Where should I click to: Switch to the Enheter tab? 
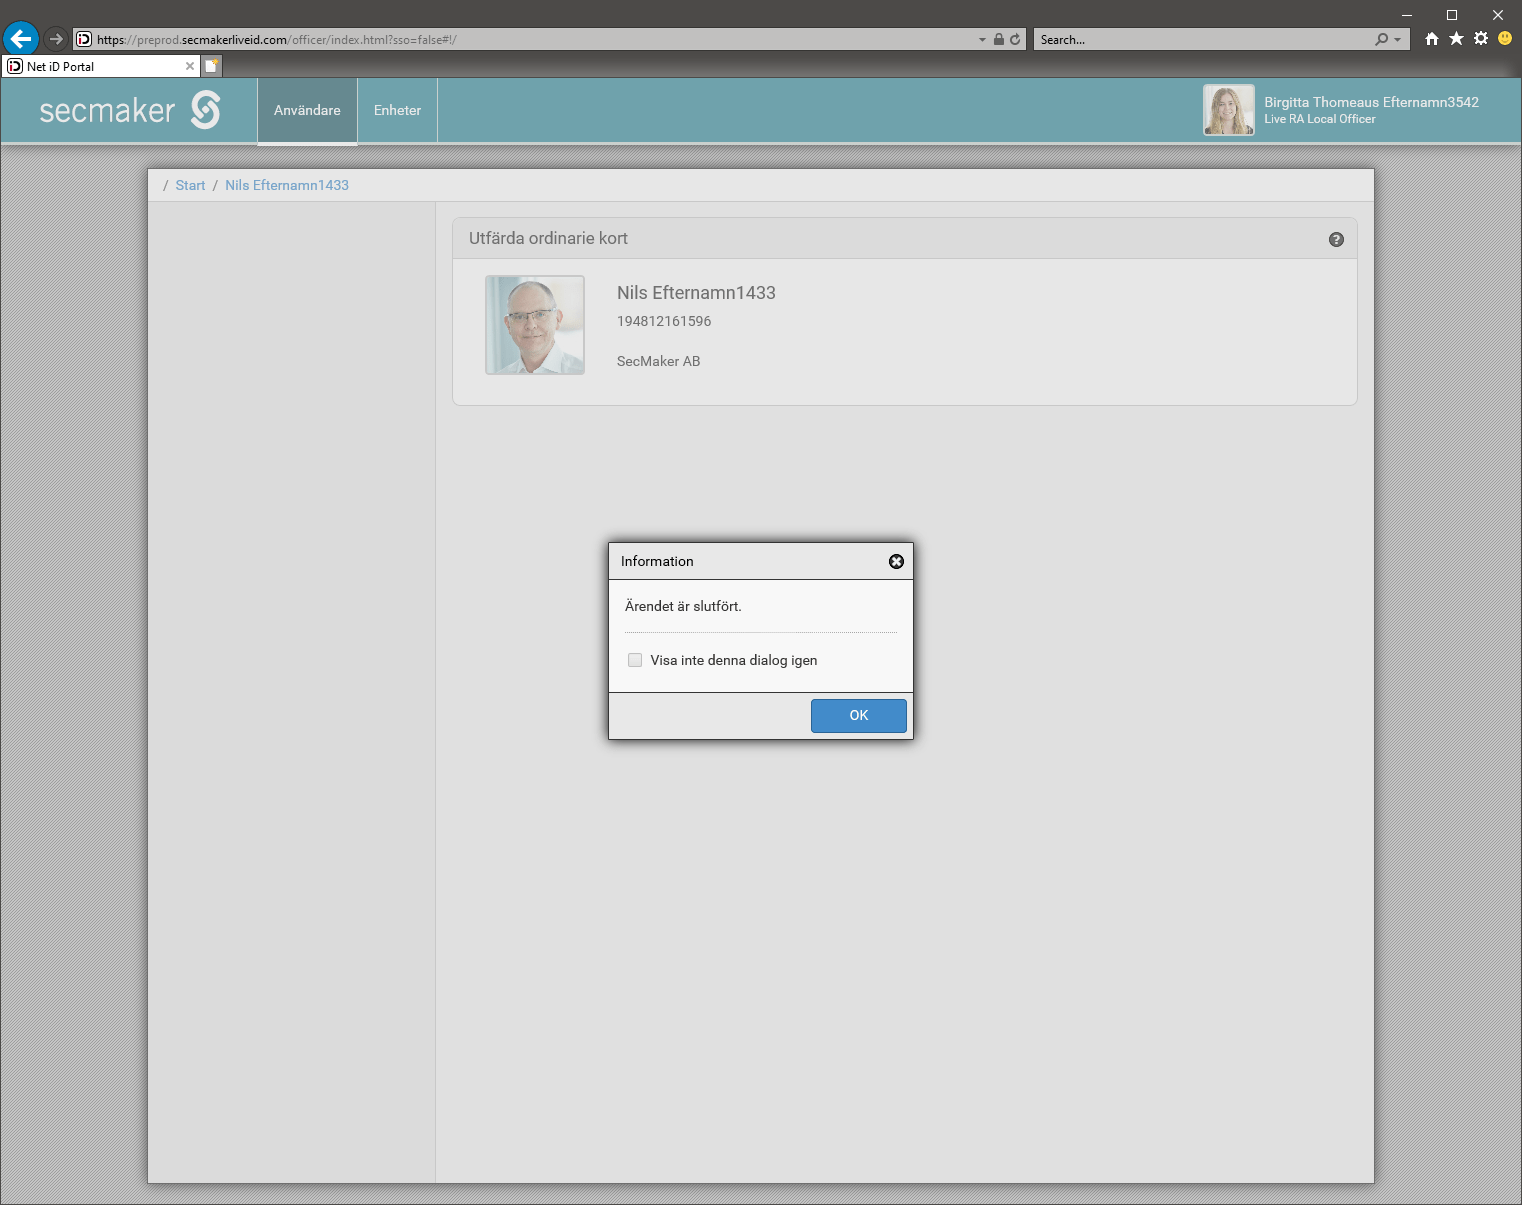(397, 111)
